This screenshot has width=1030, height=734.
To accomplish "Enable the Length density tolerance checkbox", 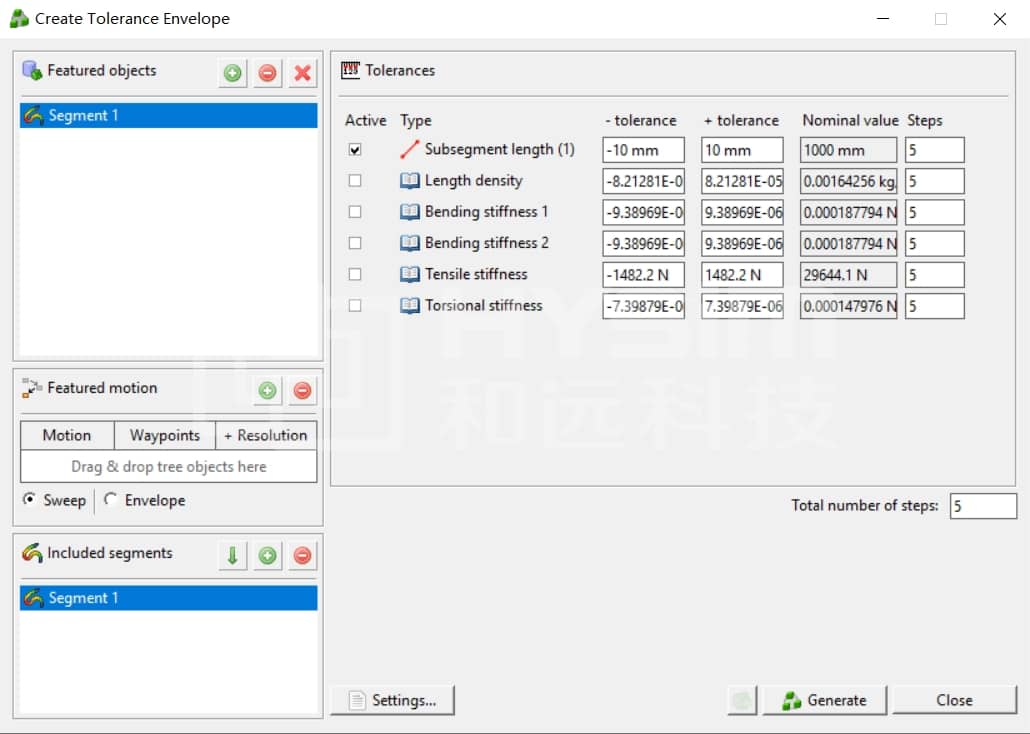I will coord(355,180).
